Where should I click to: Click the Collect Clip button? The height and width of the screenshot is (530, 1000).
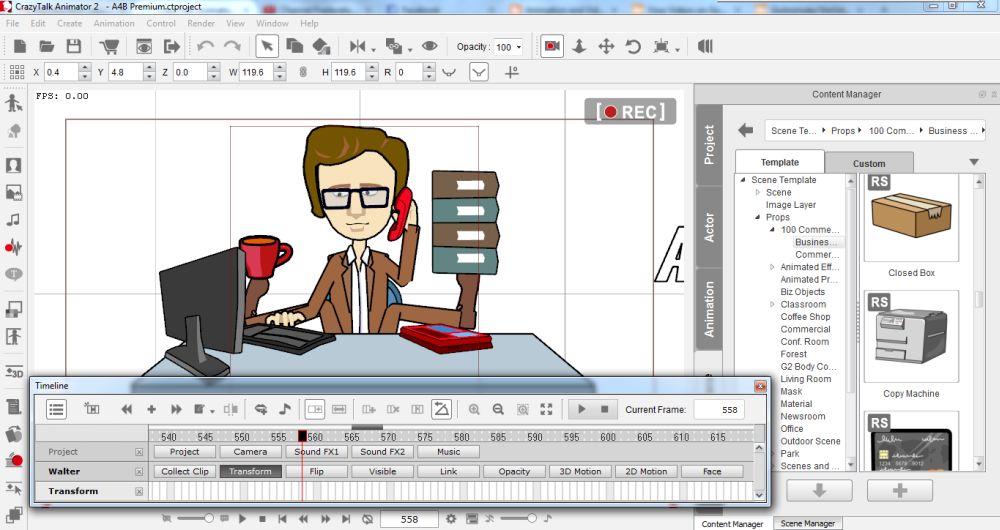coord(185,471)
